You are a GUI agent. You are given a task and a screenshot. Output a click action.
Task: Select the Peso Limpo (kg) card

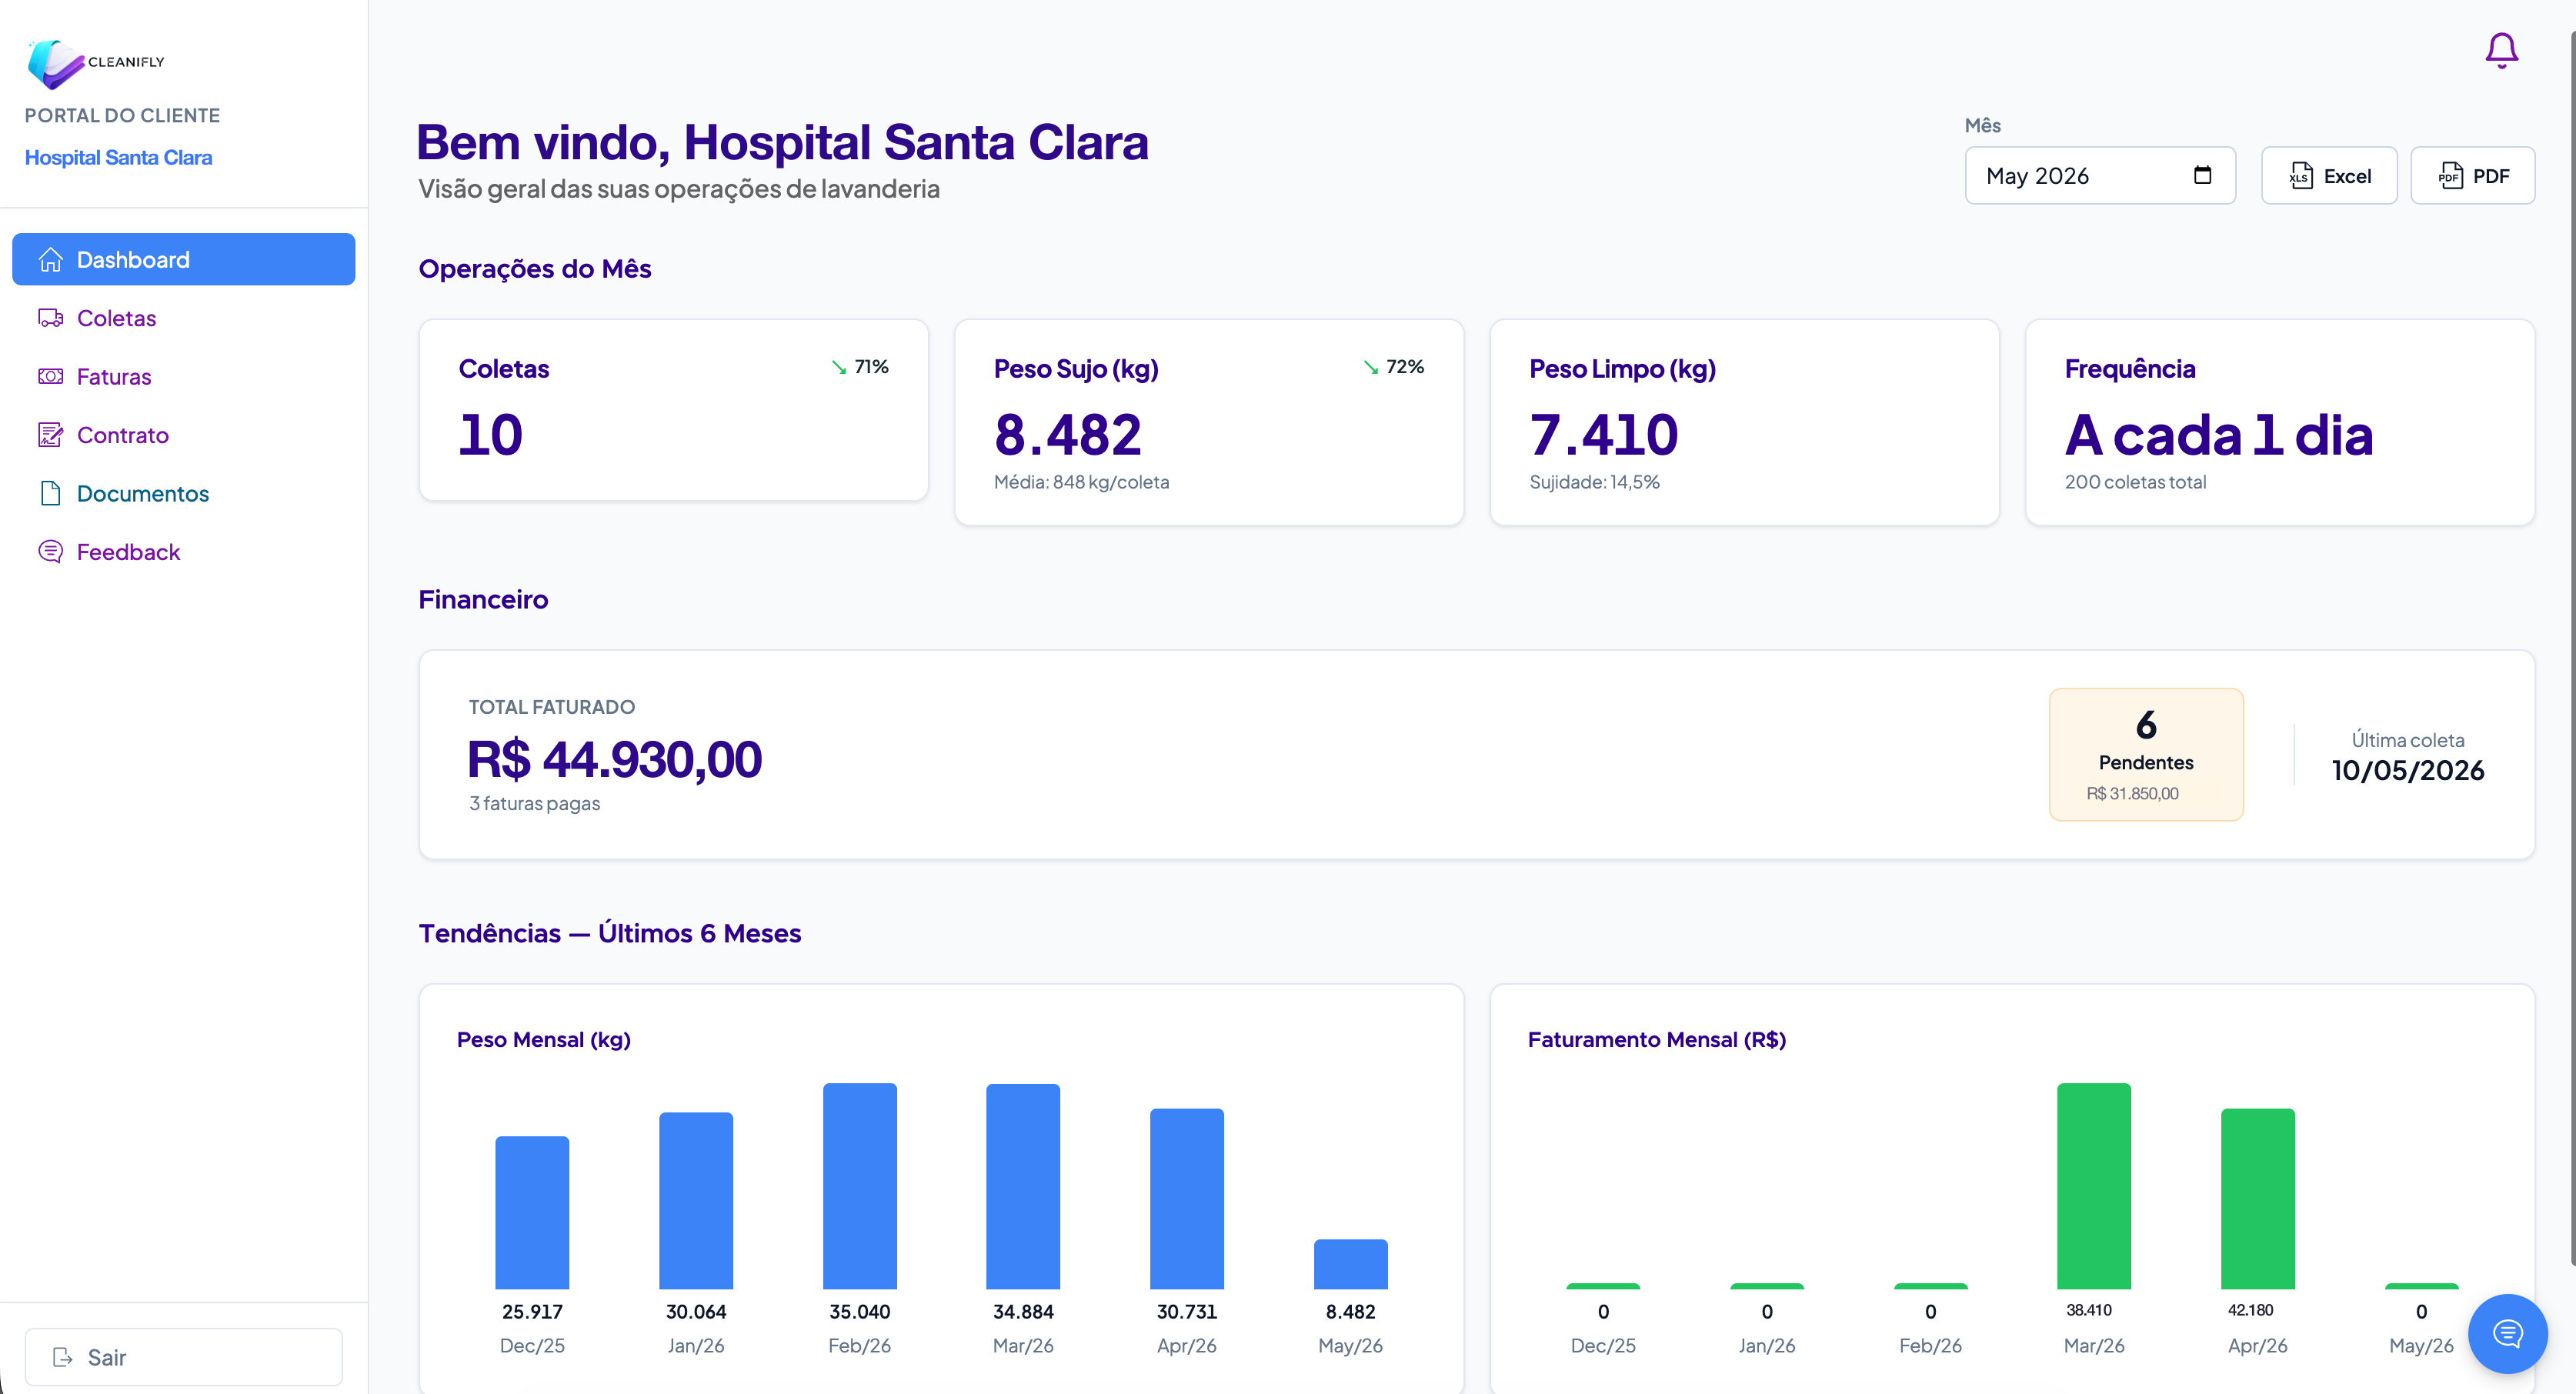click(1744, 422)
